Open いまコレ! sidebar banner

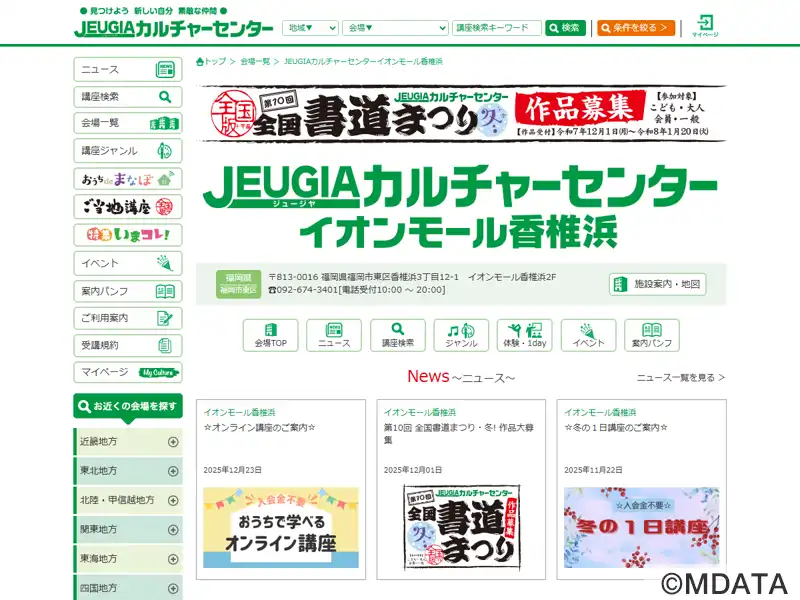pos(128,235)
